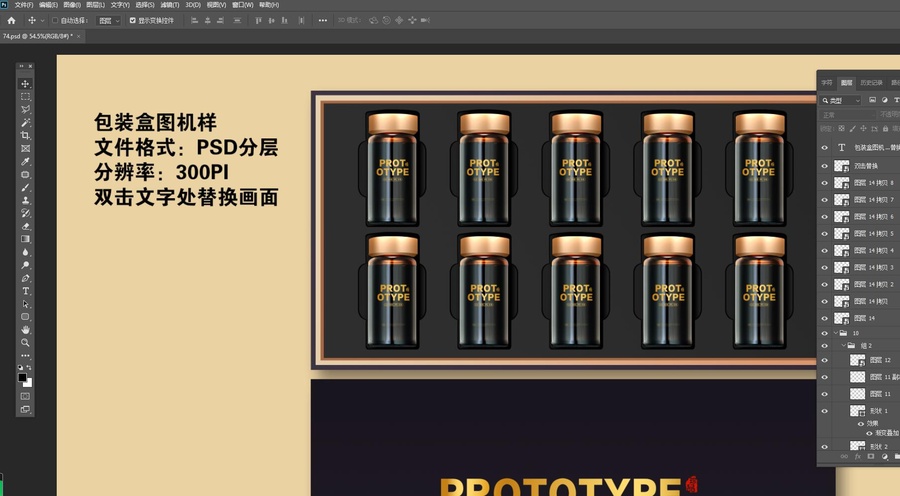Enable the 自动选择 checkbox
This screenshot has width=900, height=496.
(55, 20)
